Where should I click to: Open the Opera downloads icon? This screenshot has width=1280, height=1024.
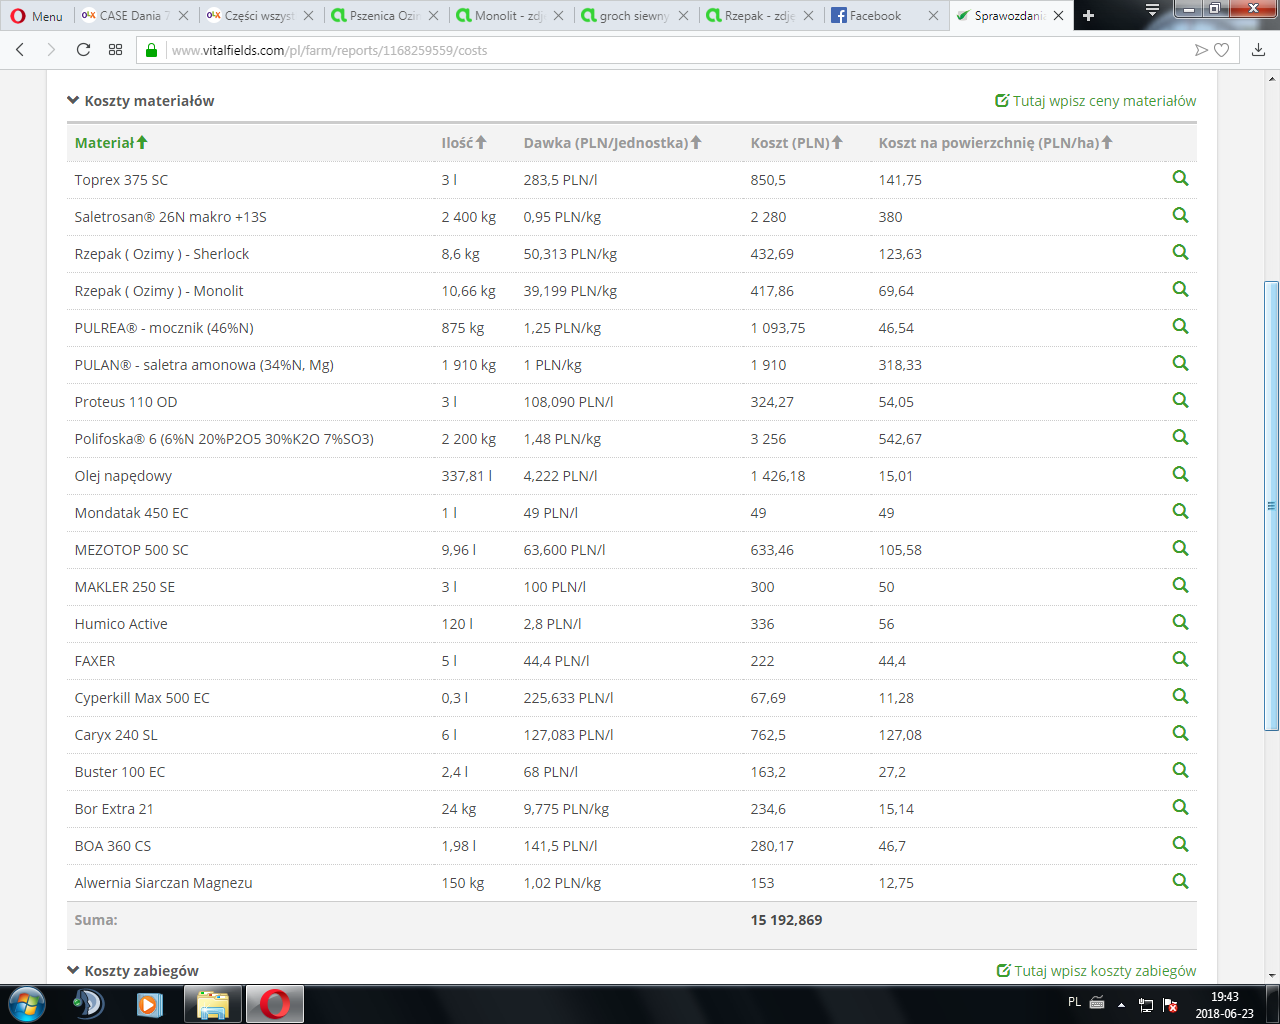(1258, 50)
